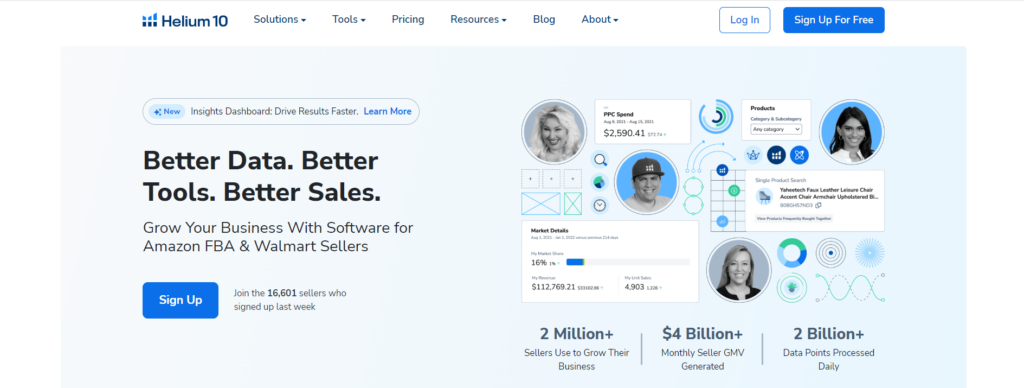Click the crown icon
This screenshot has width=1024, height=388.
[x=754, y=155]
